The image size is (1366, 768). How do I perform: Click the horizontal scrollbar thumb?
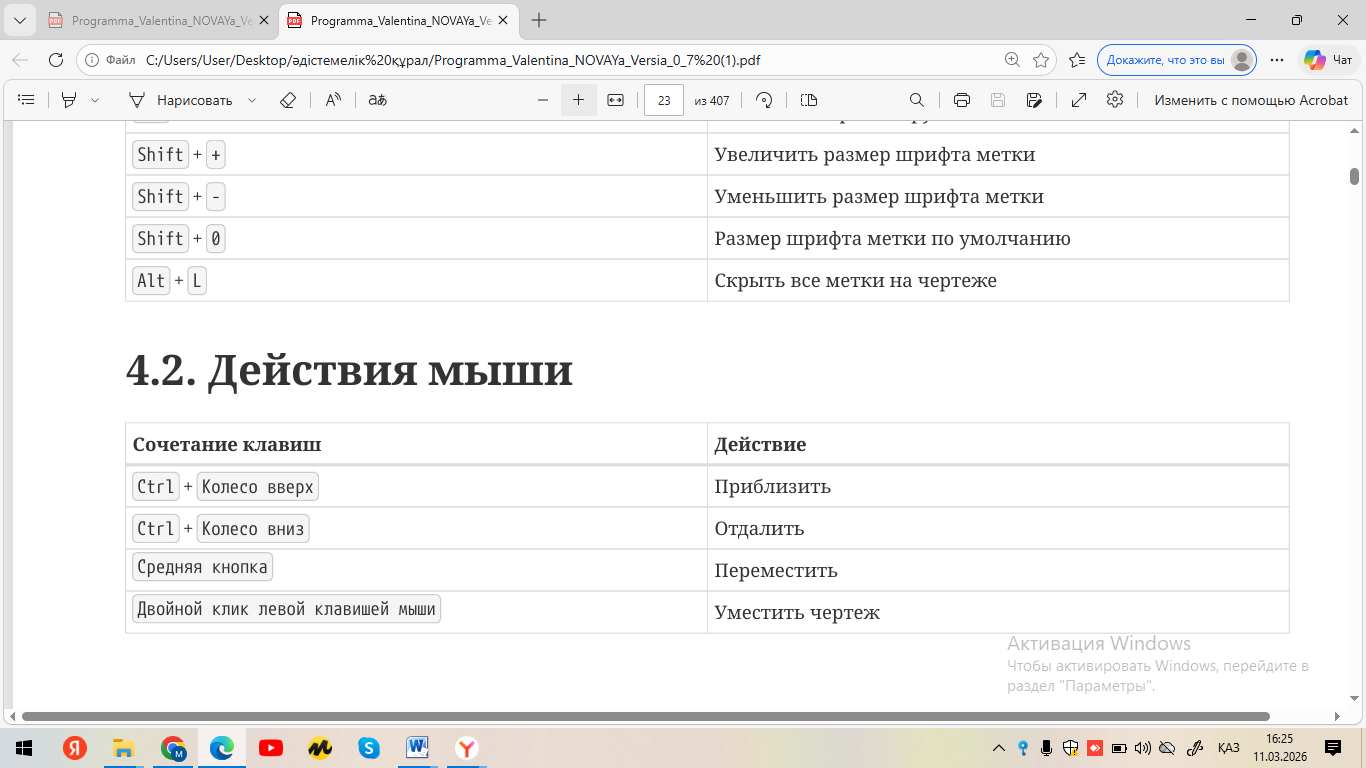pos(646,716)
